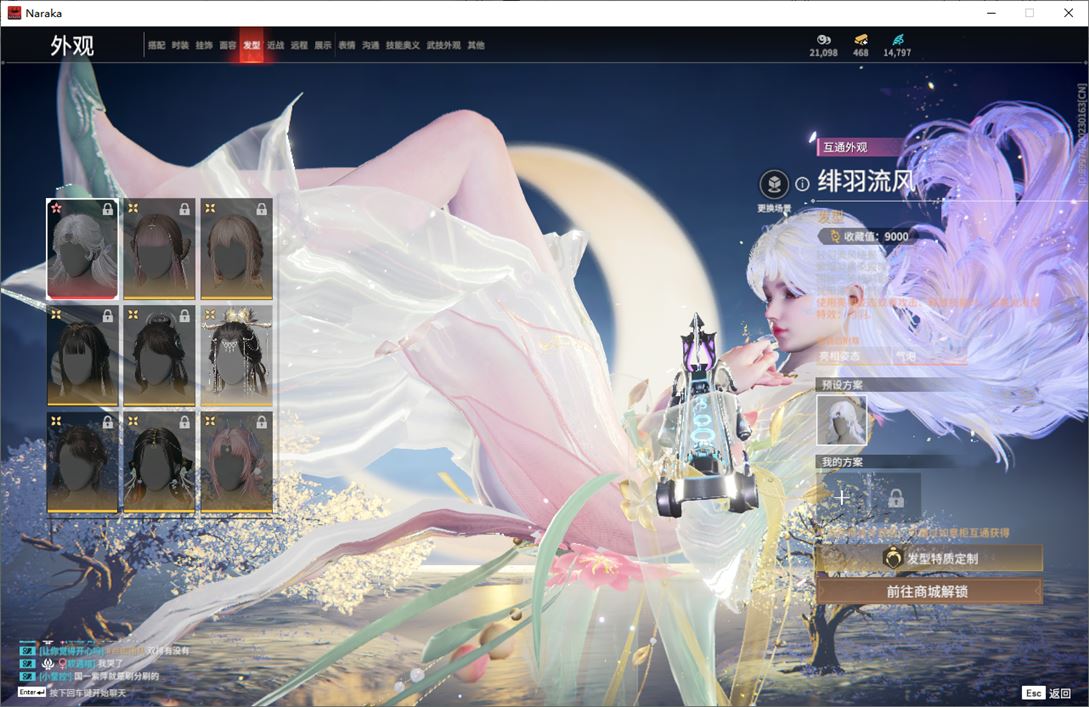
Task: Select bottom-row middle black hairstyle with gold chain
Action: 159,462
